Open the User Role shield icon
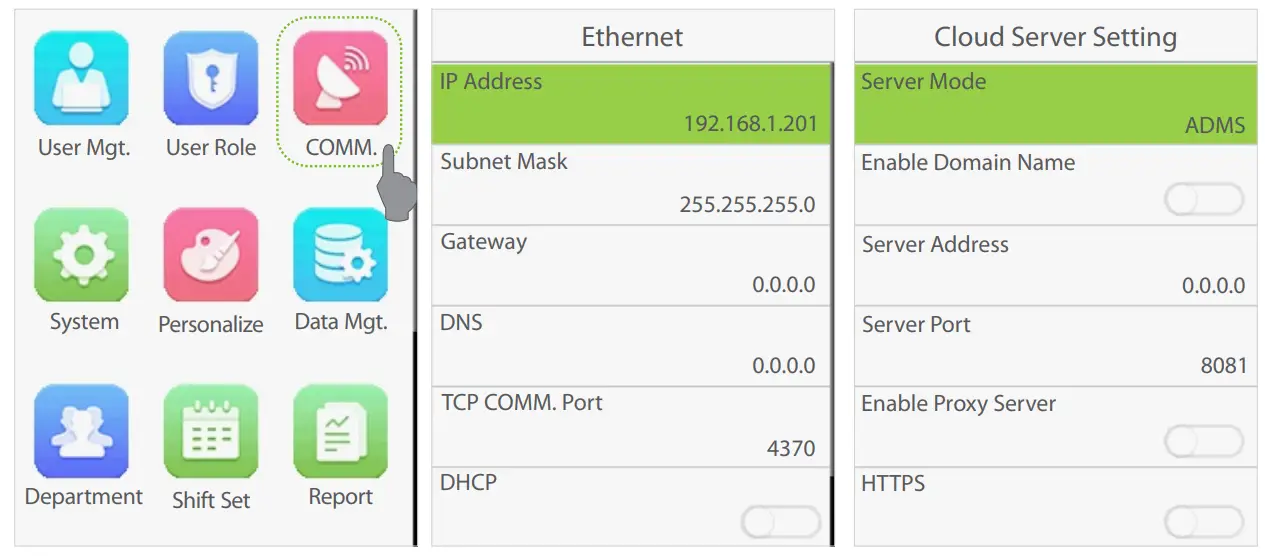Viewport: 1265px width, 556px height. point(211,79)
